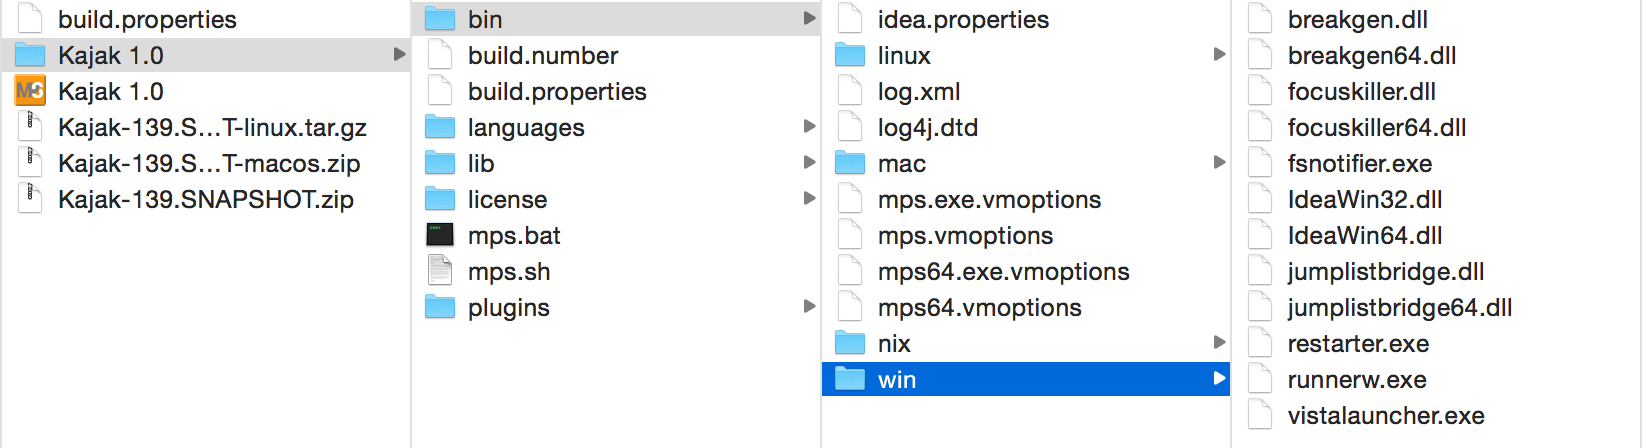Select the fsnotifier.exe file
The width and height of the screenshot is (1646, 448).
tap(1359, 163)
